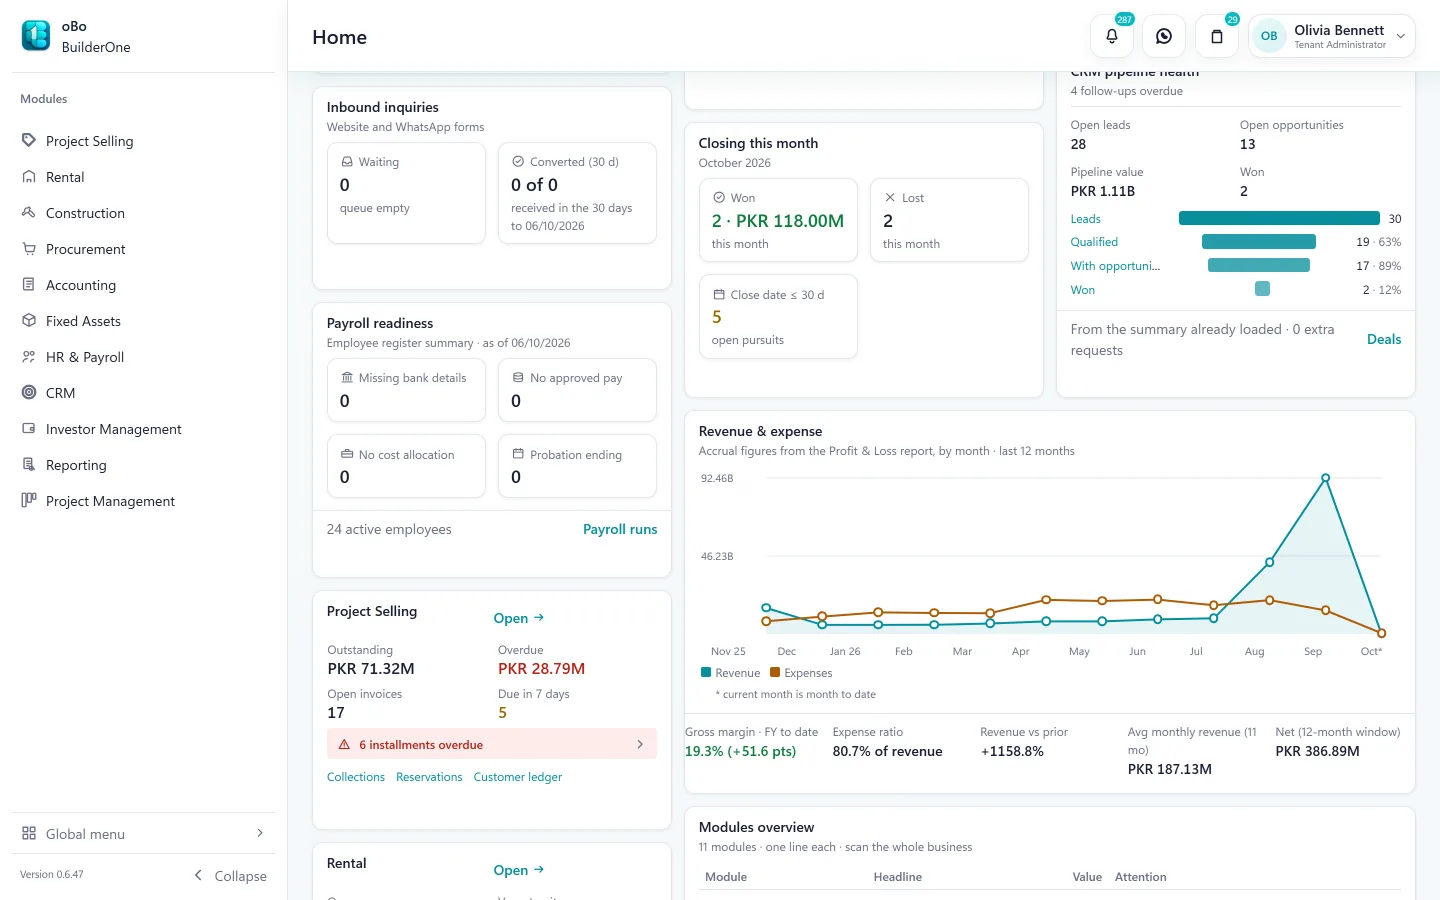Viewport: 1440px width, 900px height.
Task: Open the notifications bell icon
Action: 1112,36
